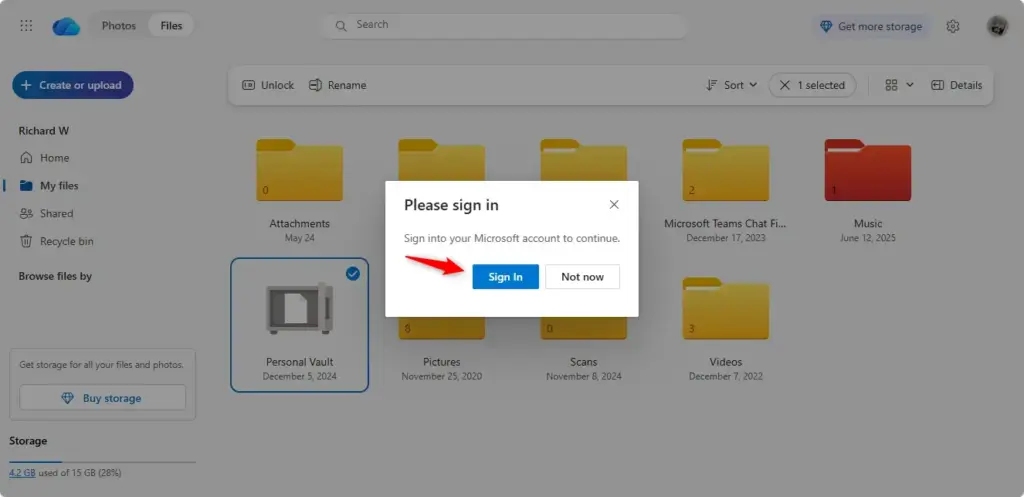Image resolution: width=1024 pixels, height=497 pixels.
Task: Close the Please sign in dialog
Action: [x=614, y=204]
